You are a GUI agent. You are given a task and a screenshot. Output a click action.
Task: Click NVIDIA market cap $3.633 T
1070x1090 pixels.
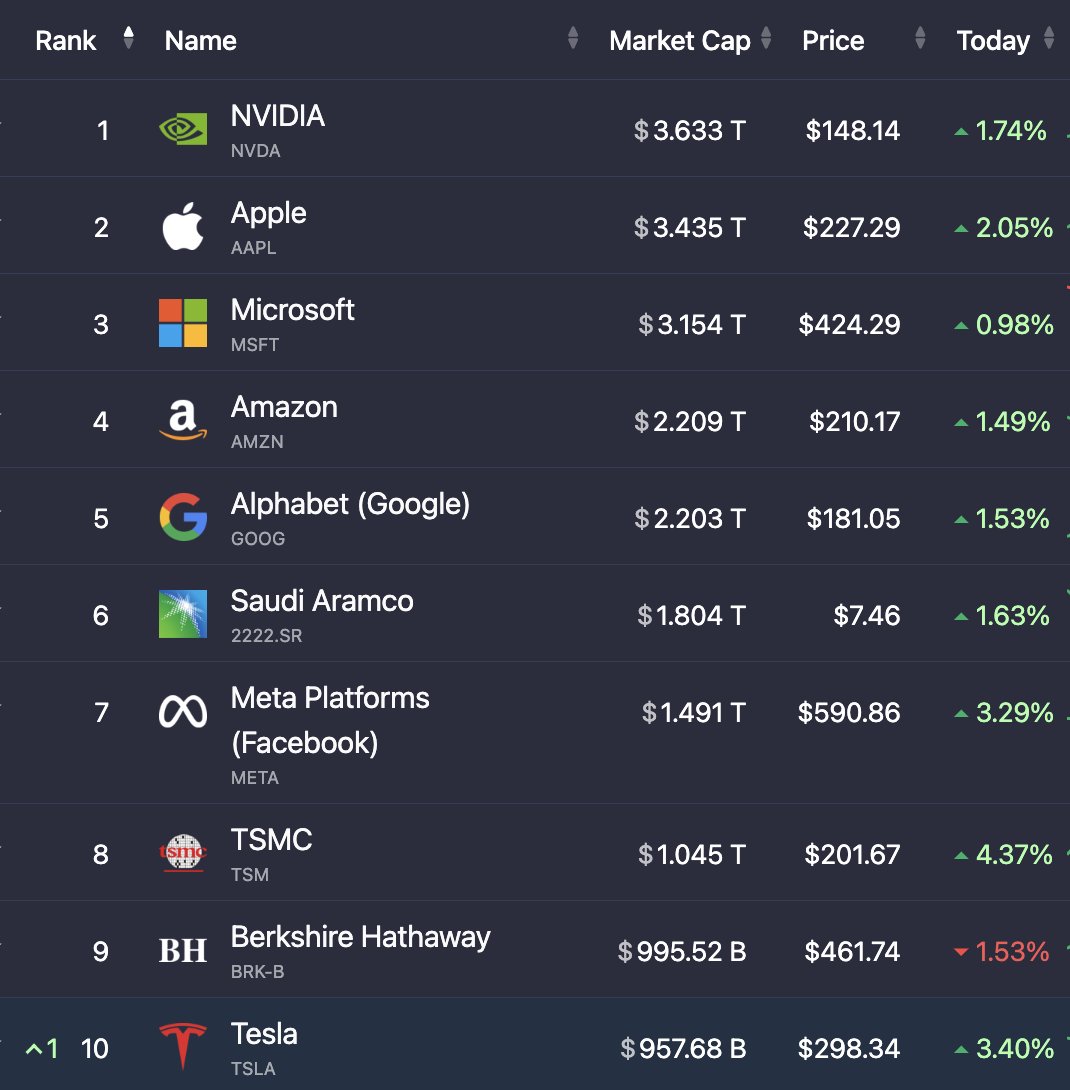pyautogui.click(x=690, y=130)
